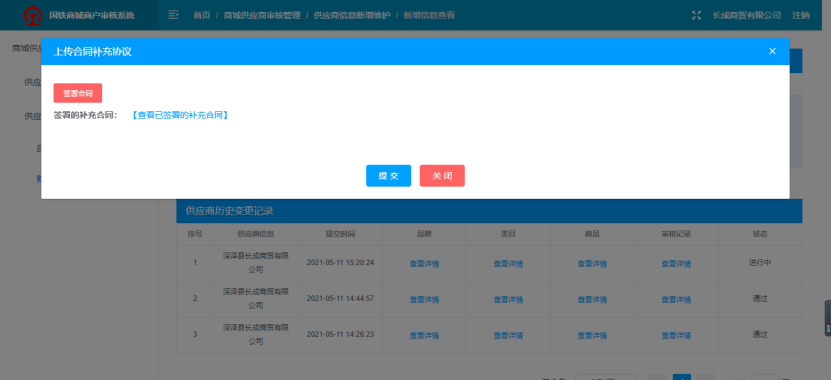
Task: Click the 供应商信息 column header
Action: [x=255, y=234]
